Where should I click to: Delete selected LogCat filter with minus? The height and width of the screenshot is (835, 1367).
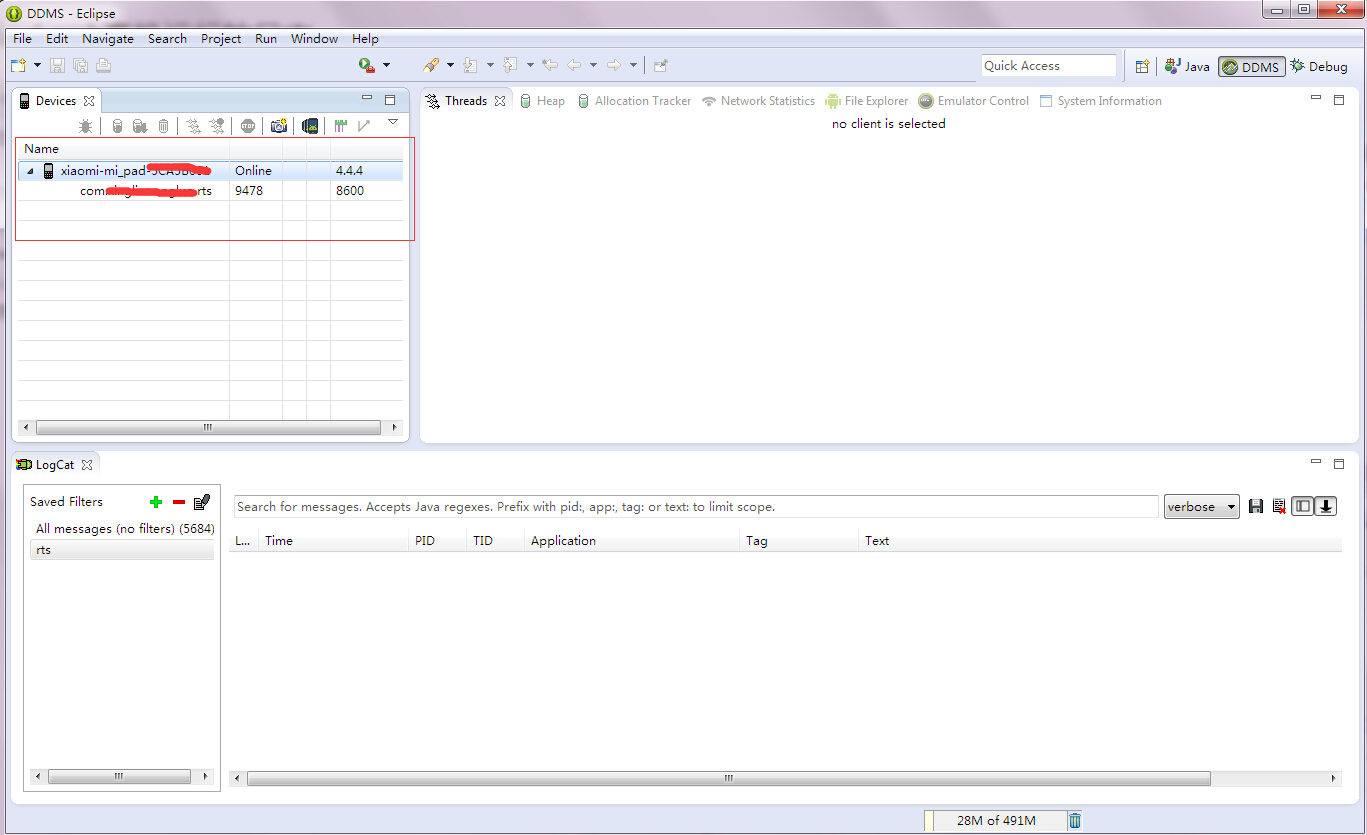[x=179, y=502]
